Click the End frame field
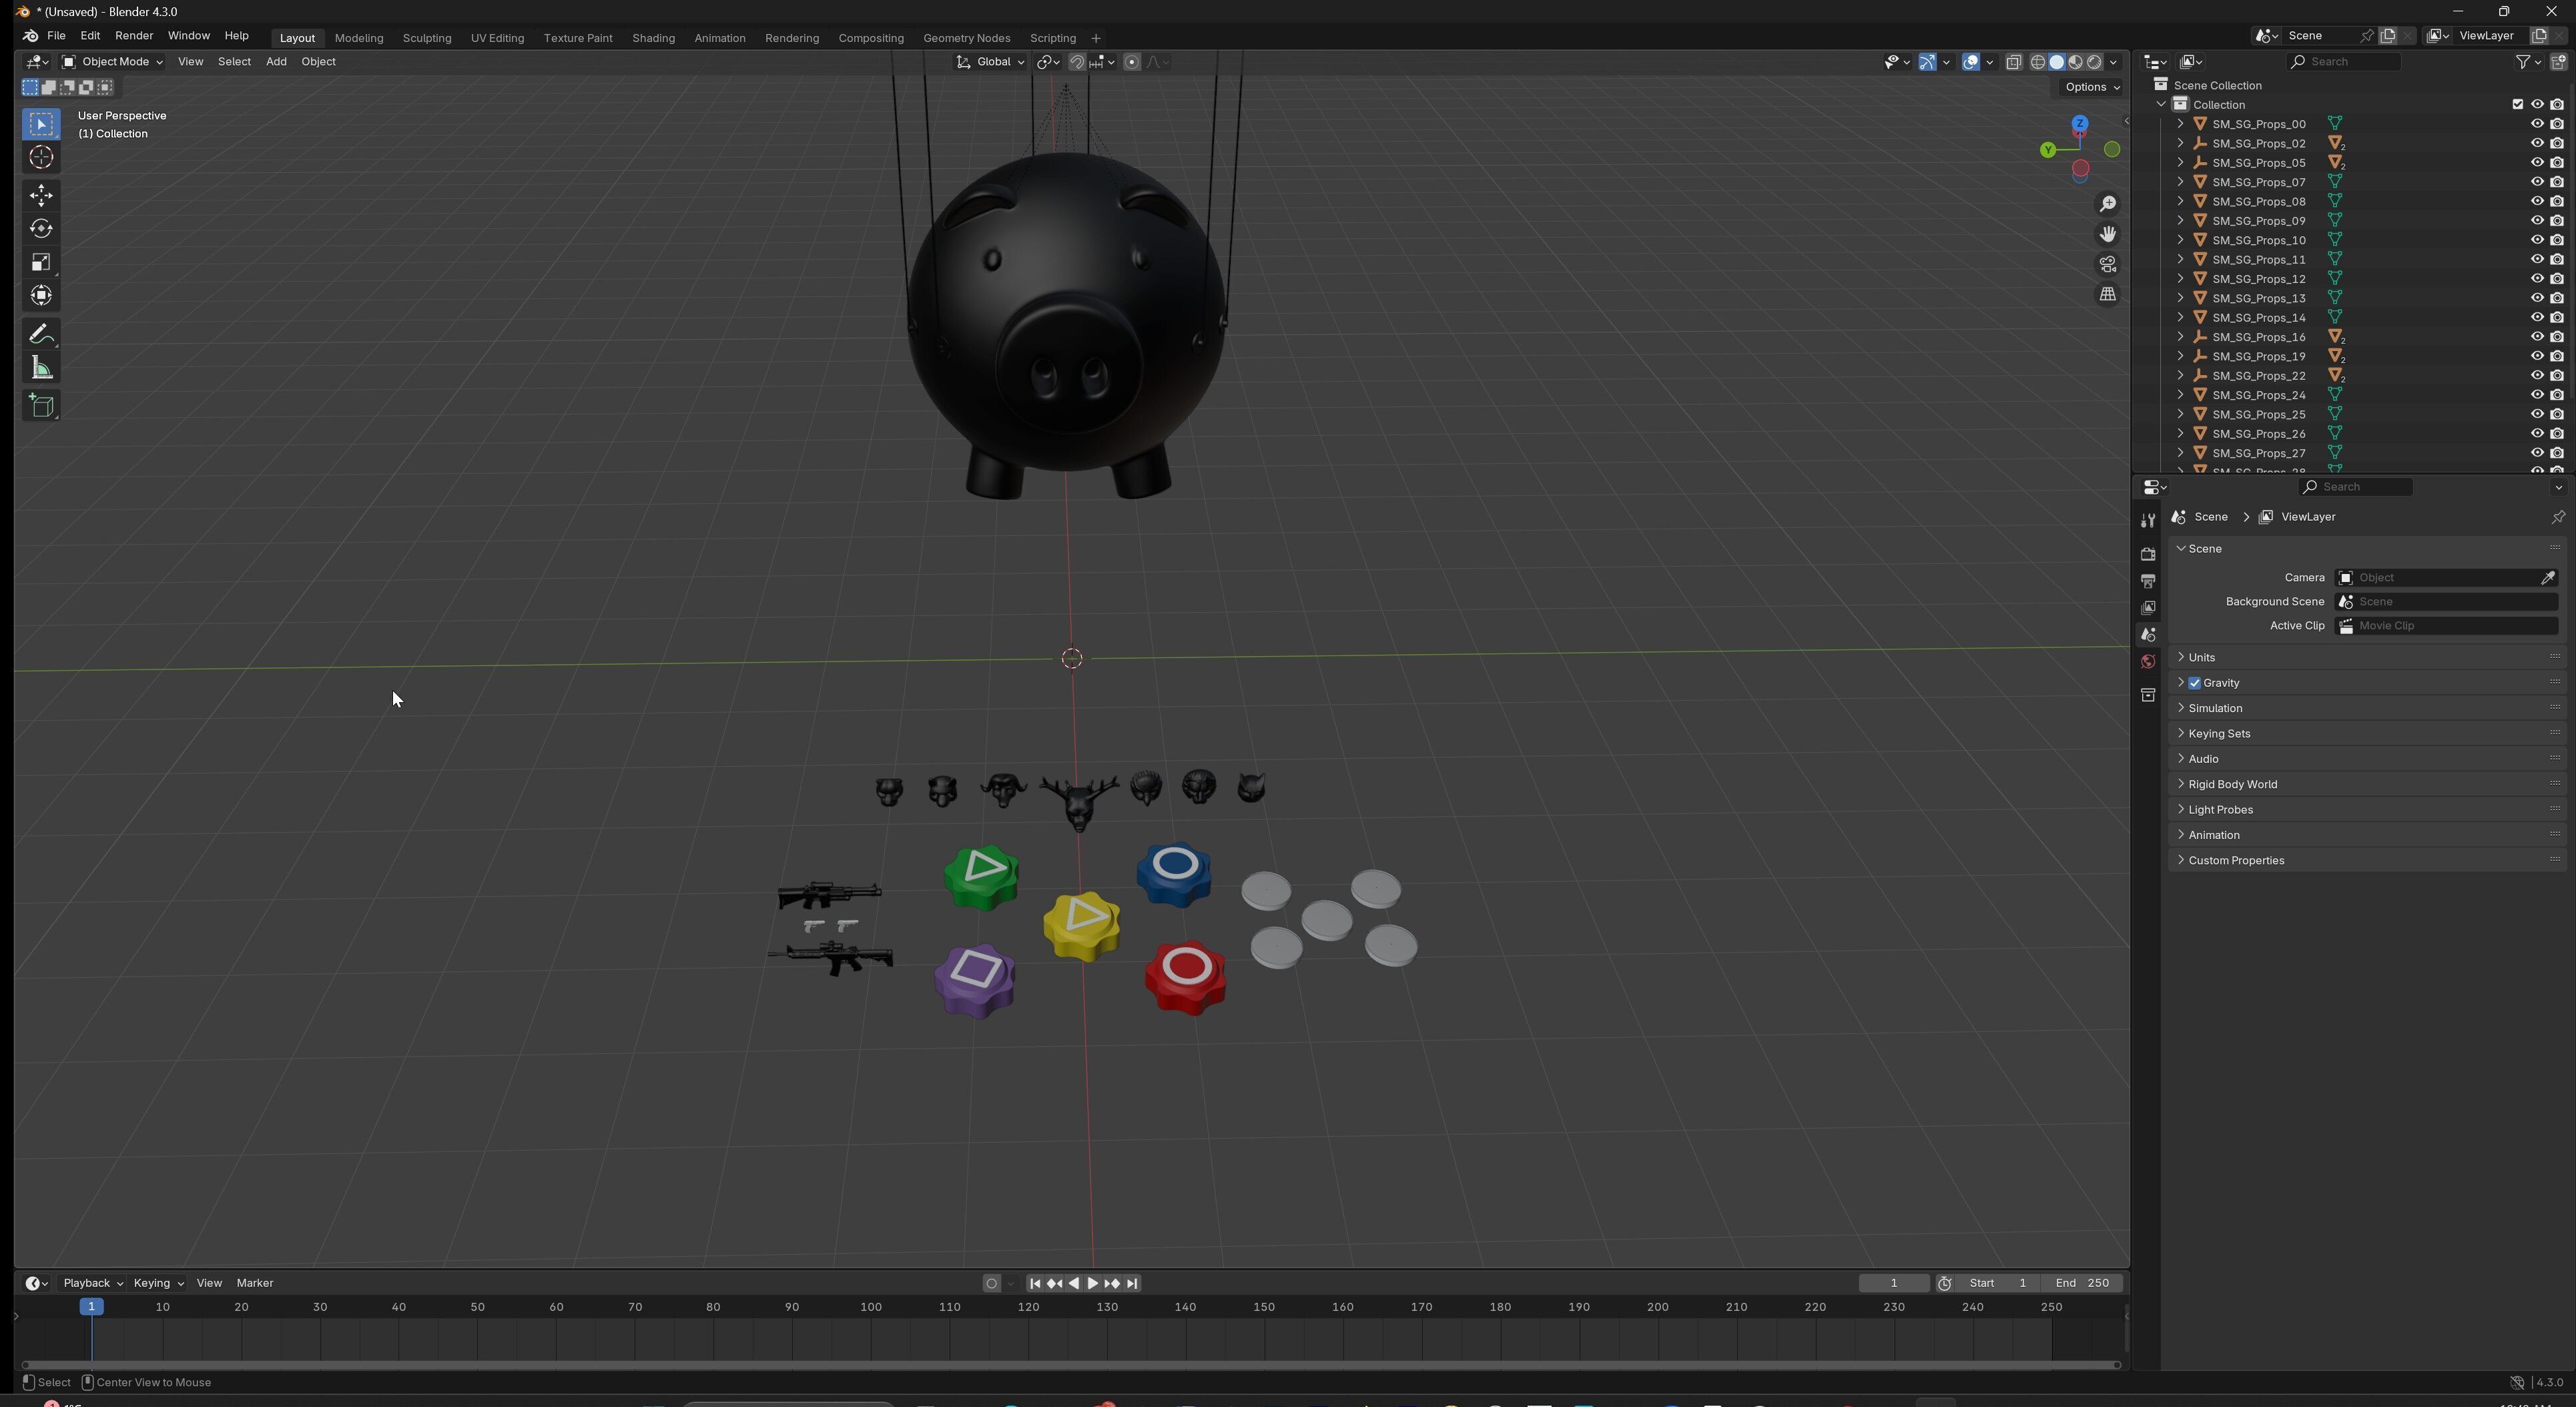 2082,1283
